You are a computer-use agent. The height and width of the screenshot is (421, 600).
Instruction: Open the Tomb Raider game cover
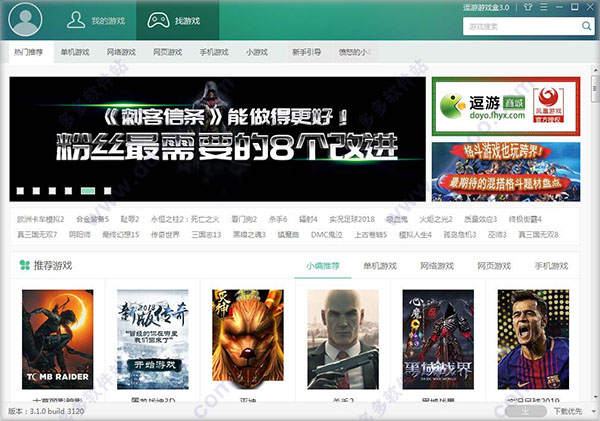point(57,339)
